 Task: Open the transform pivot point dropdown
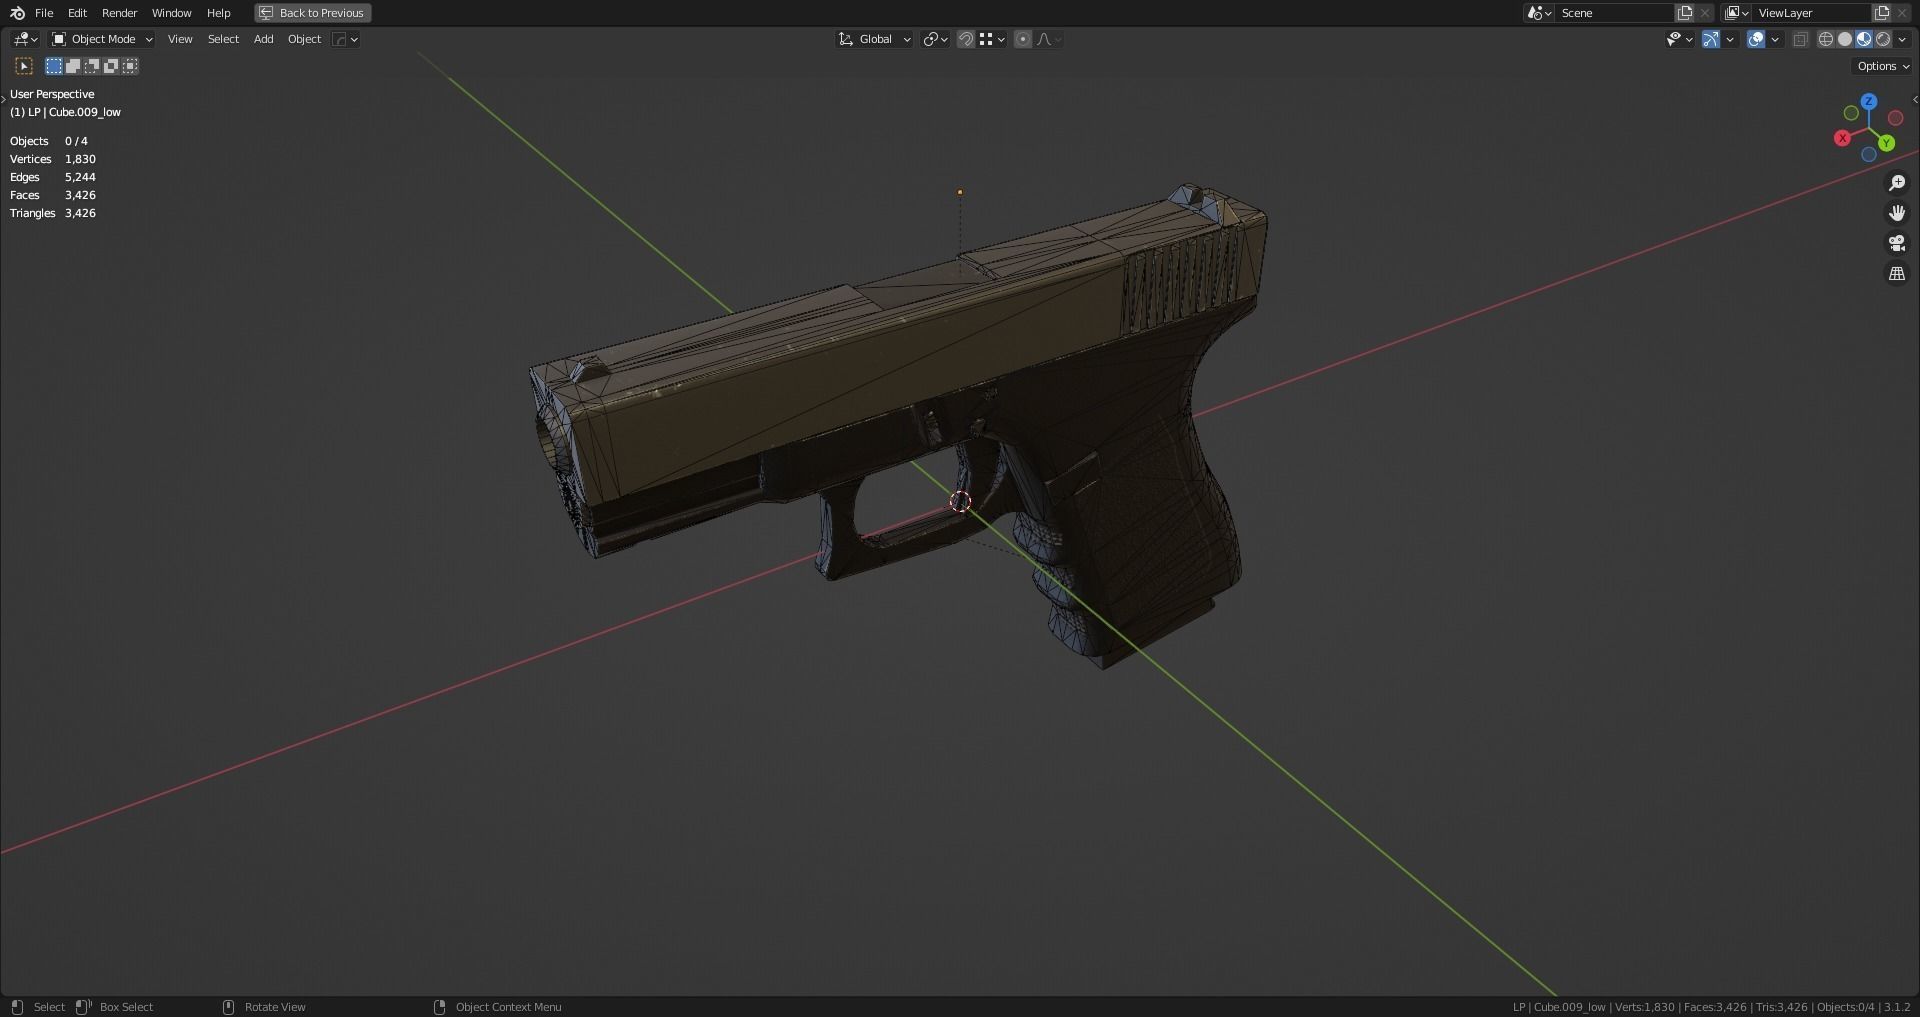point(933,39)
